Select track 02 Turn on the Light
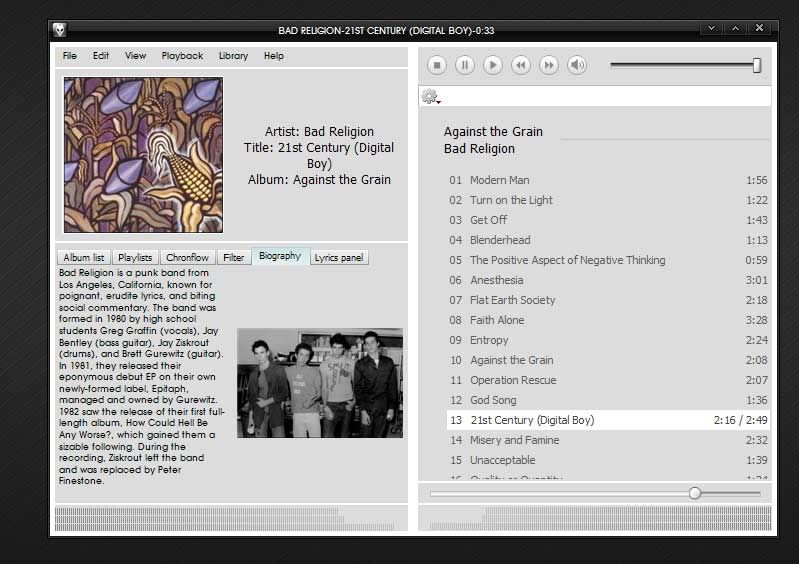799x564 pixels. [608, 200]
